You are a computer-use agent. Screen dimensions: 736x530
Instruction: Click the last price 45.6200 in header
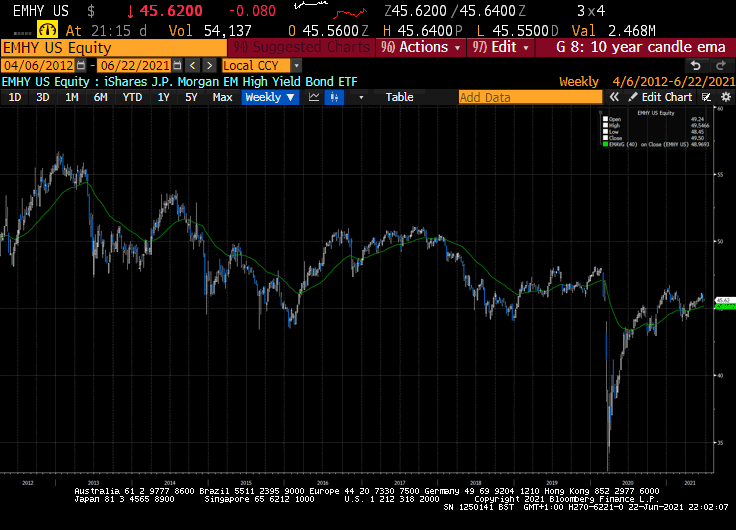click(x=171, y=11)
